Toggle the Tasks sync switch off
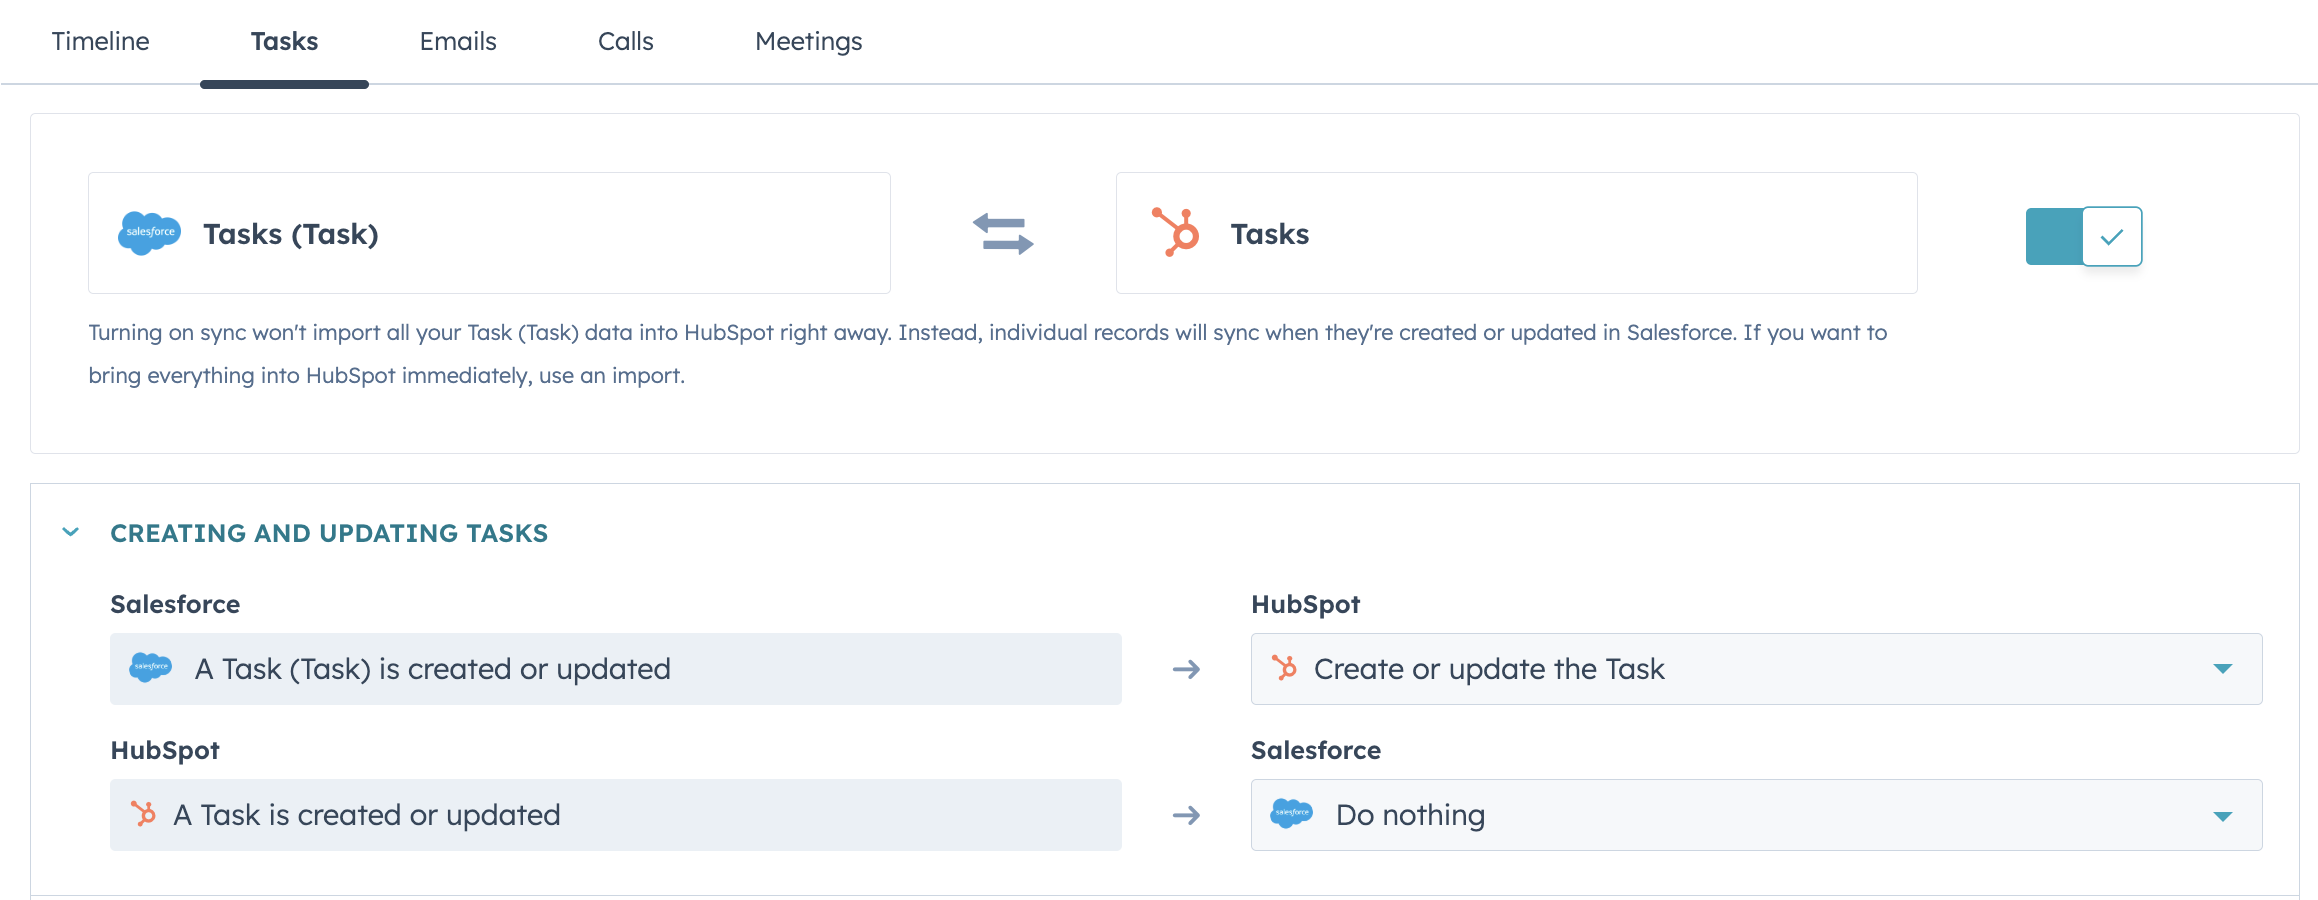The height and width of the screenshot is (900, 2318). coord(2084,236)
